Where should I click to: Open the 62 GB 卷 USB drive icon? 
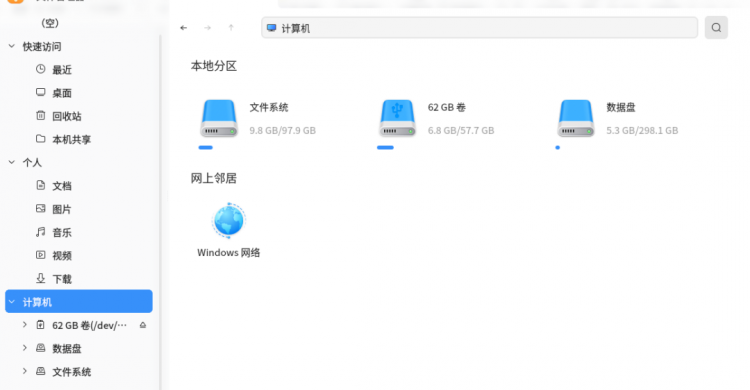[x=397, y=118]
